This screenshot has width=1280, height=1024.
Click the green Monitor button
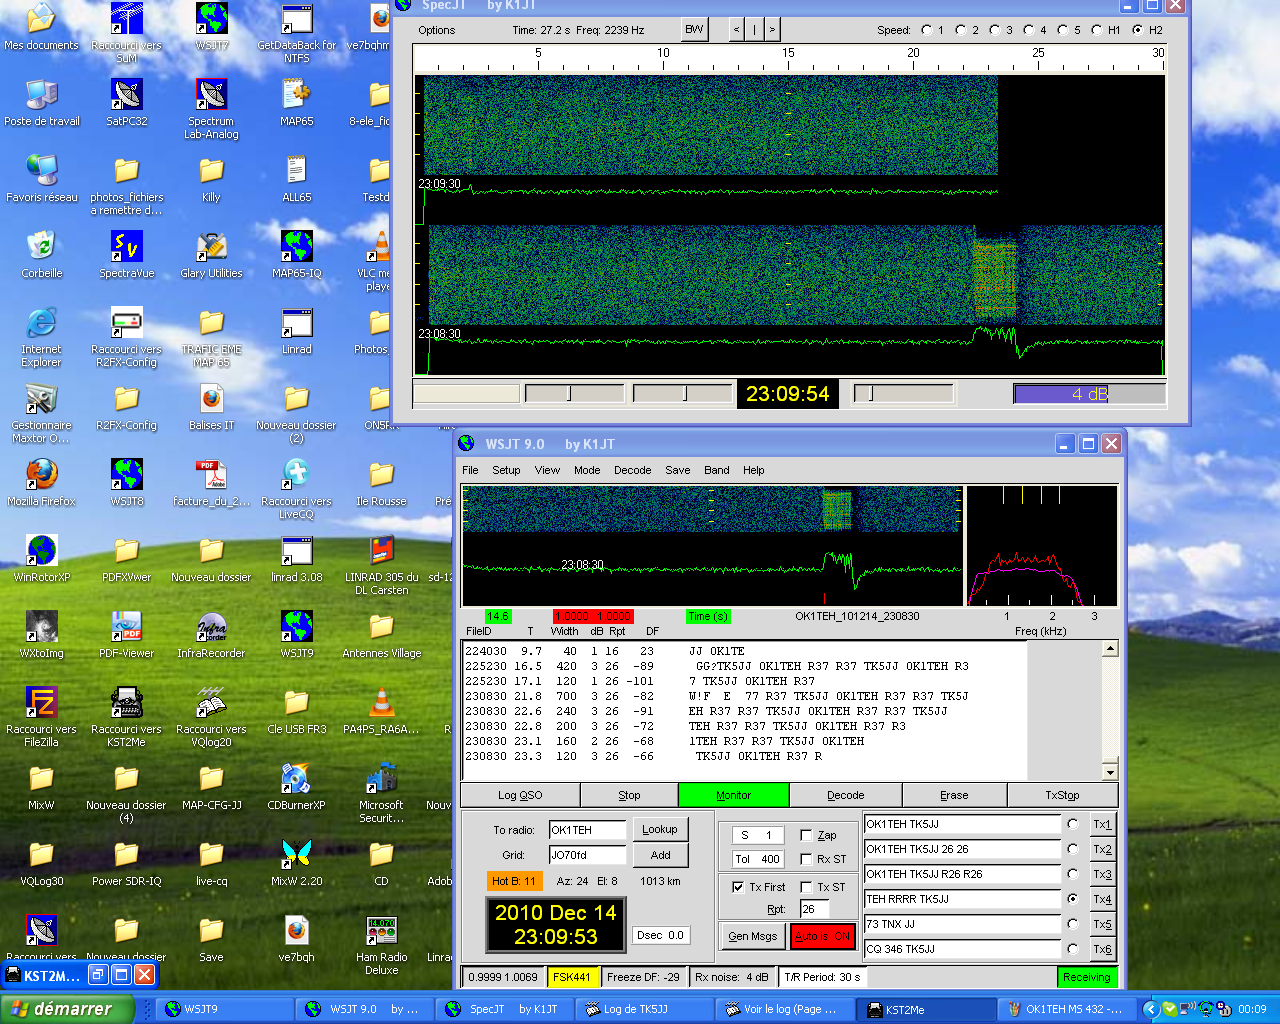pos(733,795)
